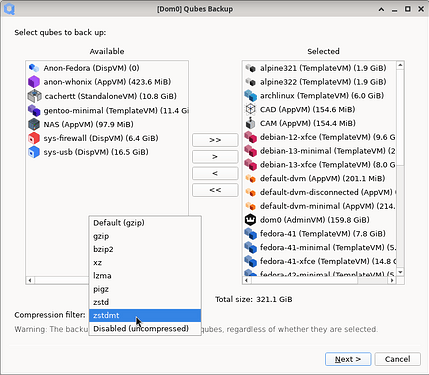Add chosen qube with > button

[x=215, y=157]
